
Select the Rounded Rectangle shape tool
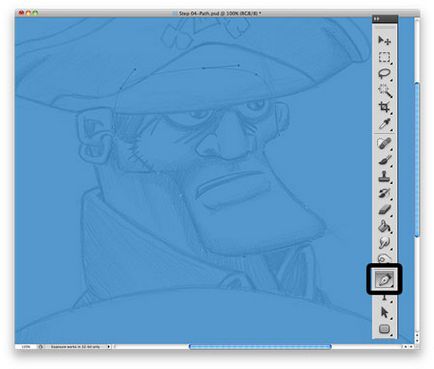coord(384,329)
